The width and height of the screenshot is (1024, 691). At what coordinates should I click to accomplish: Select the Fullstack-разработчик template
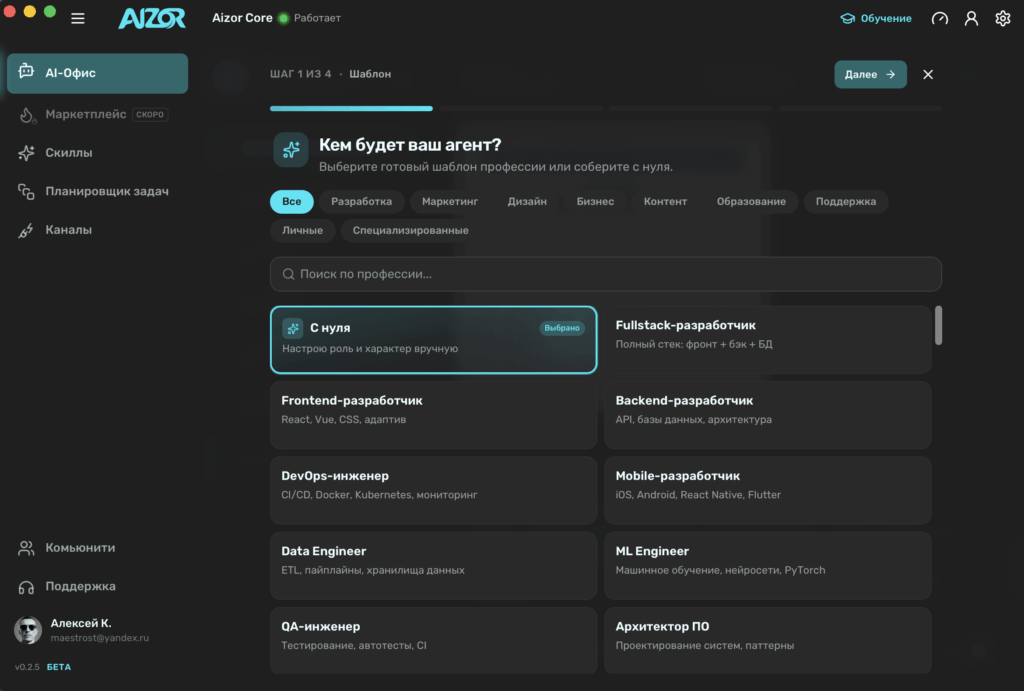click(x=767, y=340)
